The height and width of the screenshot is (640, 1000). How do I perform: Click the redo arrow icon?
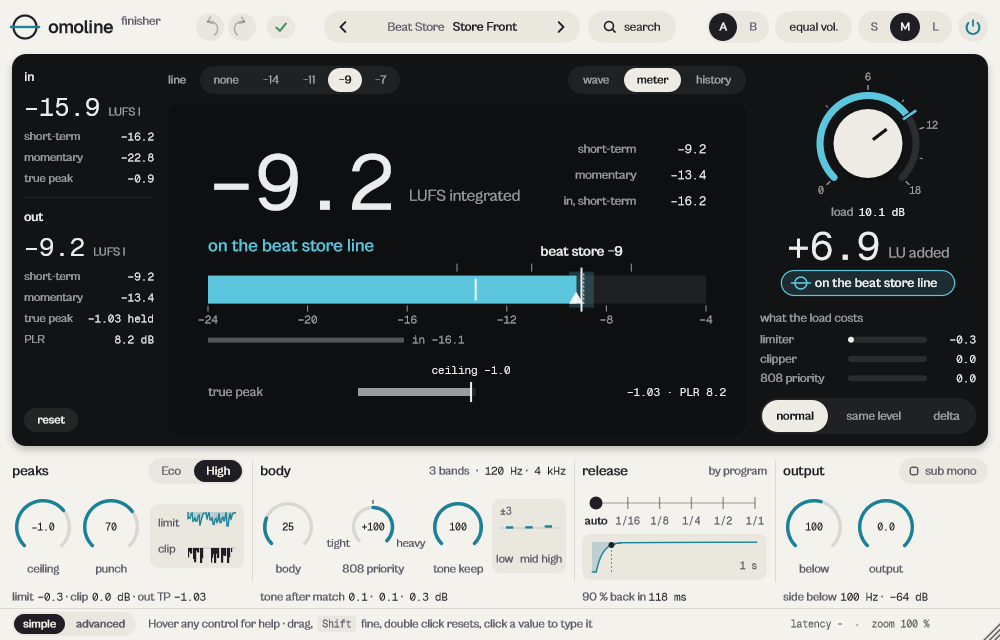(241, 27)
